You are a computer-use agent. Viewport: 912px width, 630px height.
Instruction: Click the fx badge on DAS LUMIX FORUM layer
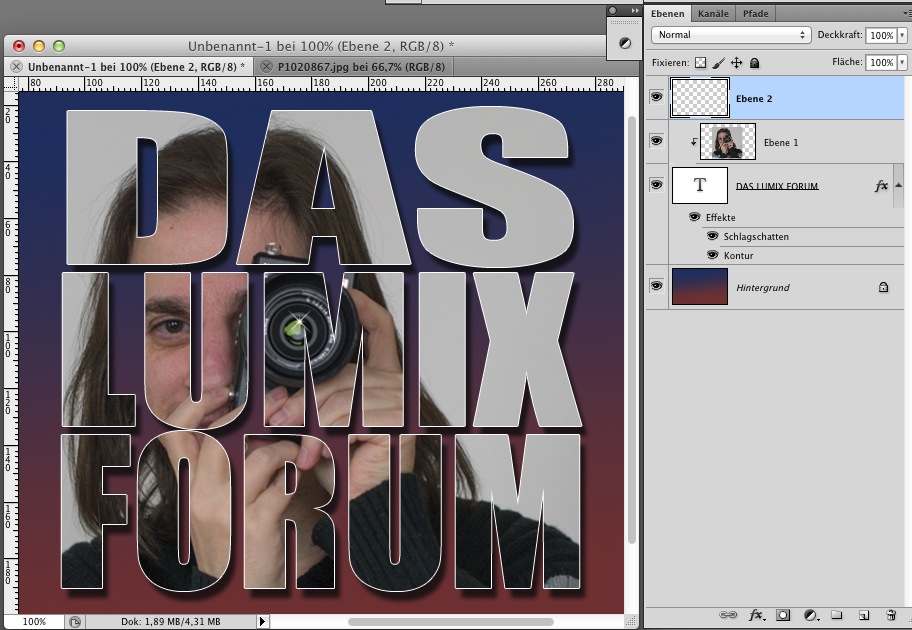click(882, 186)
